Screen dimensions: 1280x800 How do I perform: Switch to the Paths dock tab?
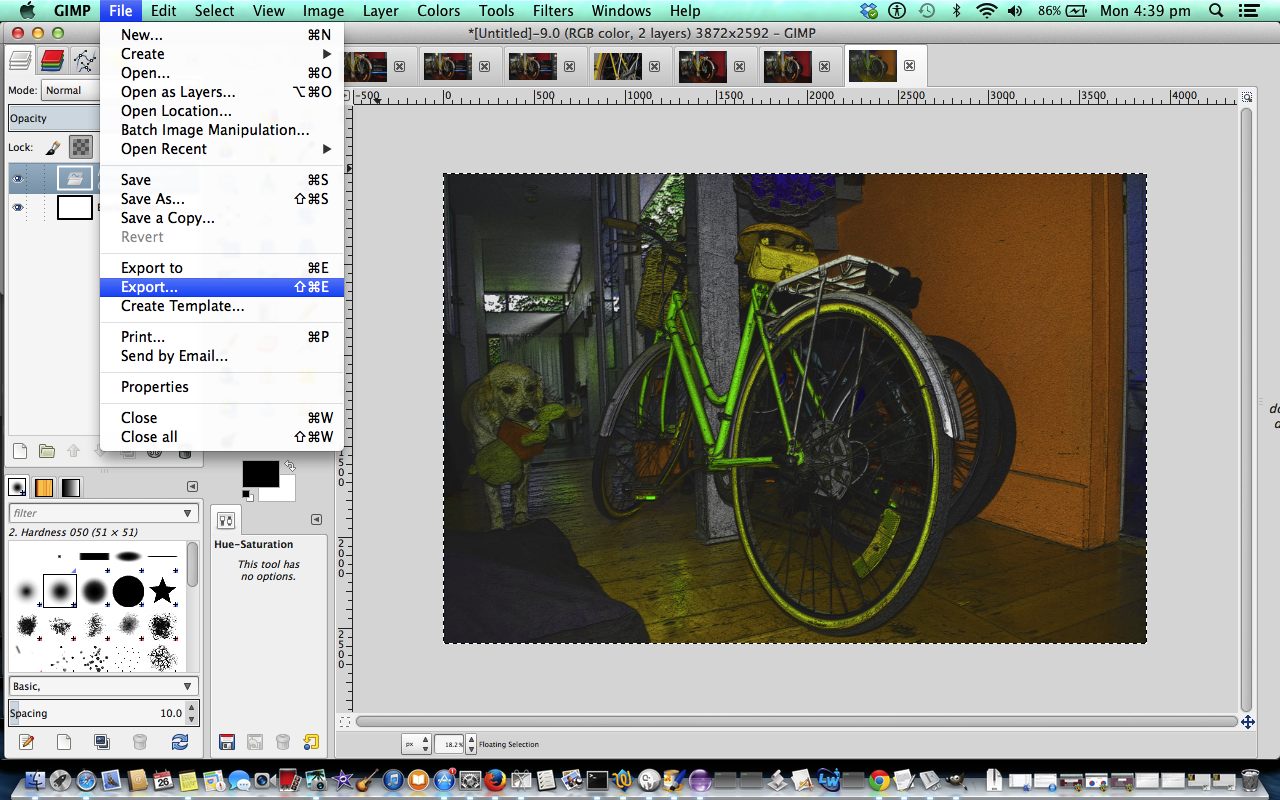[84, 61]
